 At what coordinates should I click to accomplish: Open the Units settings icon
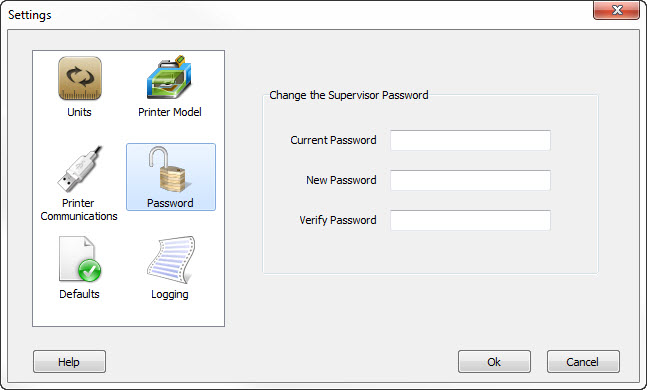tap(80, 78)
